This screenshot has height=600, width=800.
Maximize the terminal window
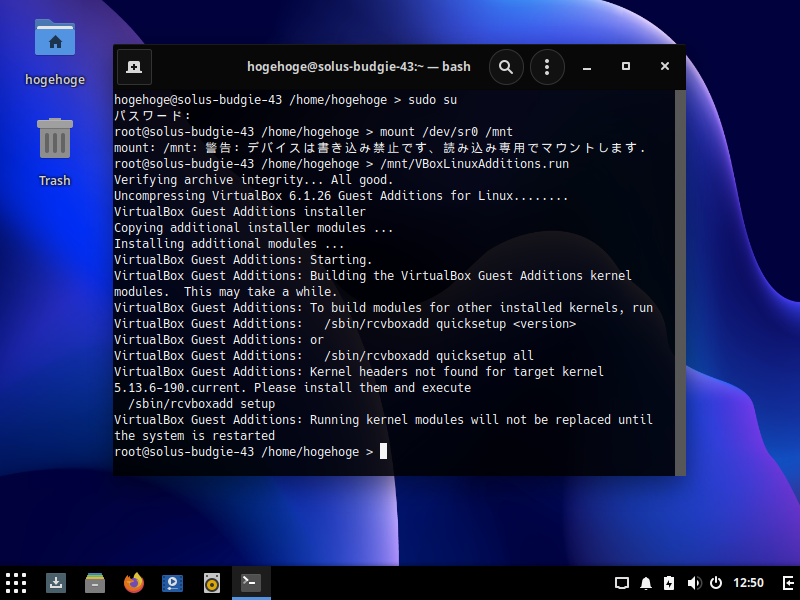626,66
